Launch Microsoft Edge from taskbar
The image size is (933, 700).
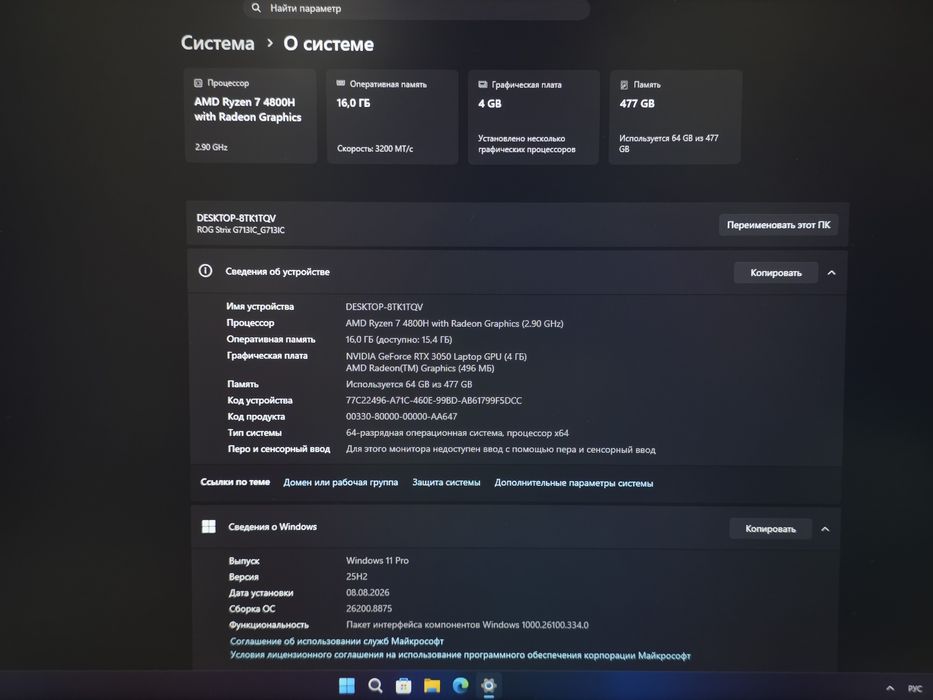461,686
